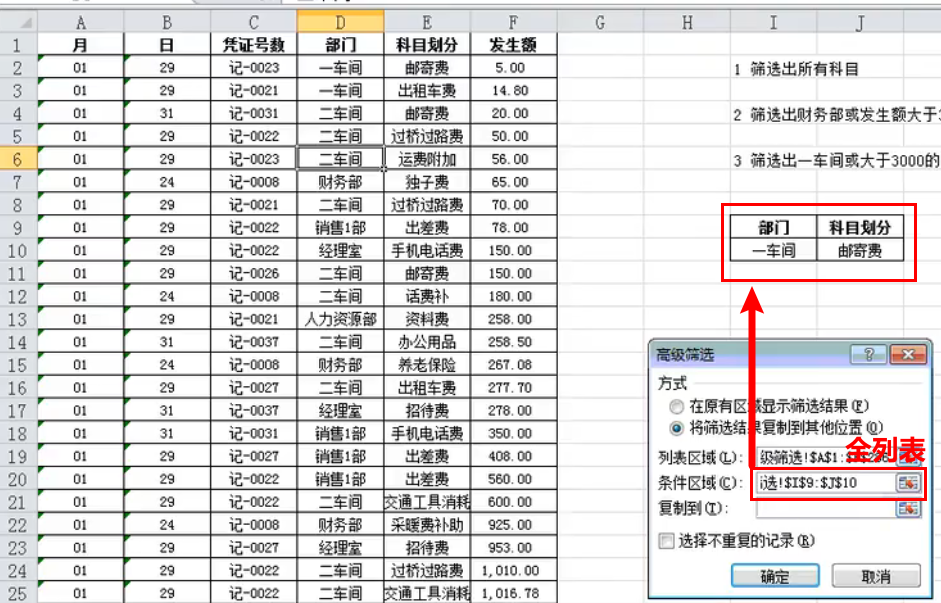Select row 6 header
The height and width of the screenshot is (603, 941).
(x=19, y=159)
